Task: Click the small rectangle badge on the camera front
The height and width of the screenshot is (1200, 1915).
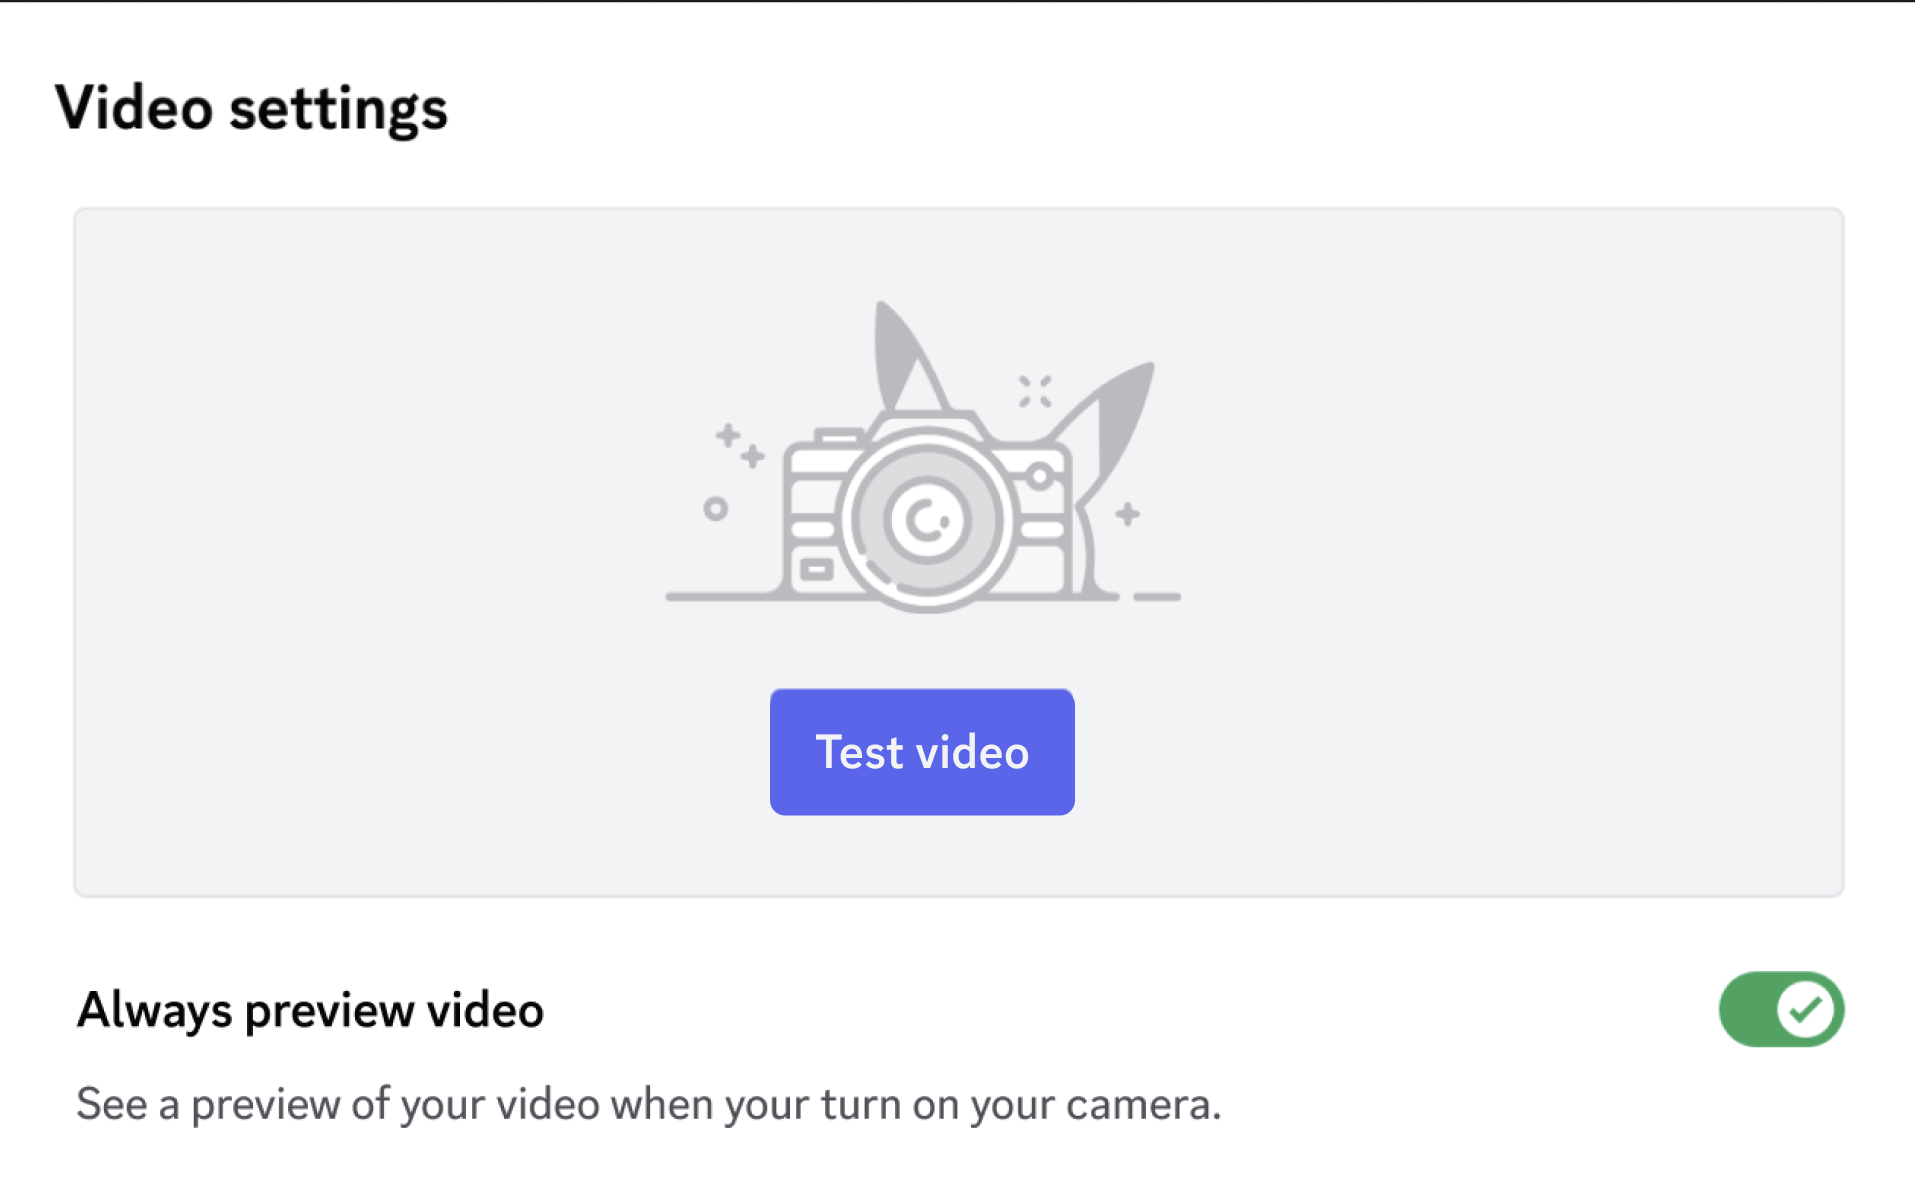Action: click(816, 570)
